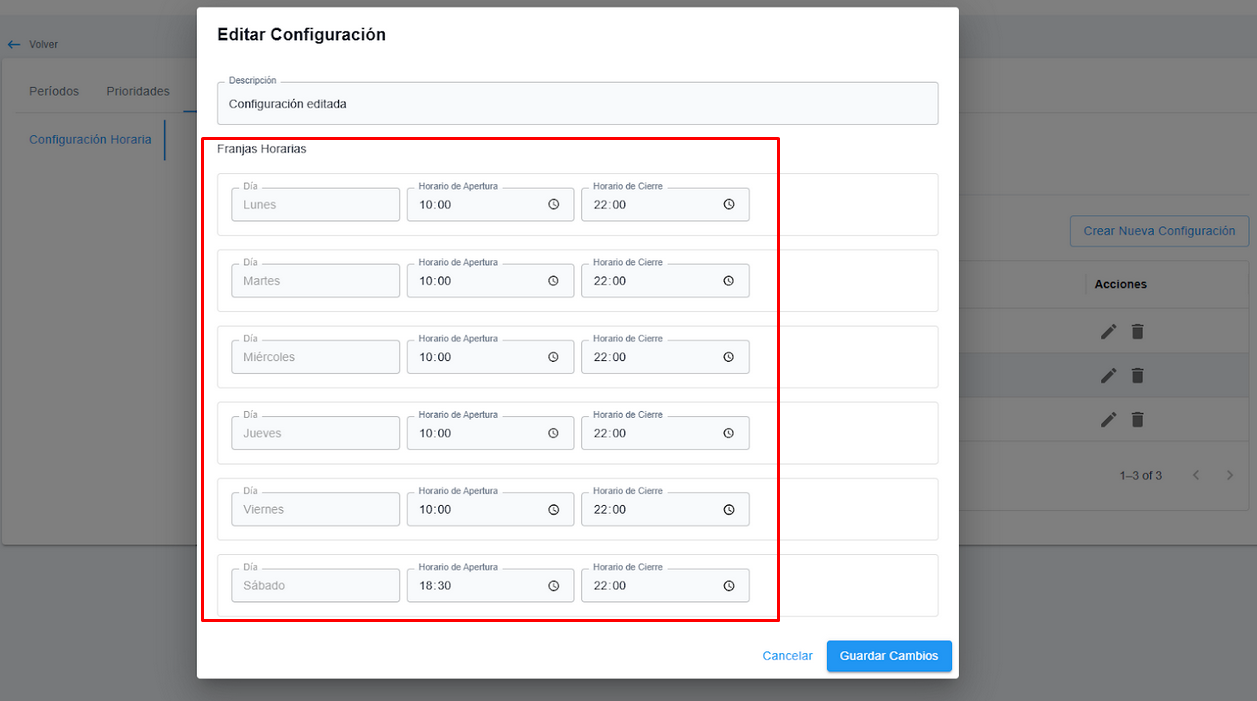Viewport: 1257px width, 701px height.
Task: Click the disabled Sábado day field
Action: tap(315, 585)
